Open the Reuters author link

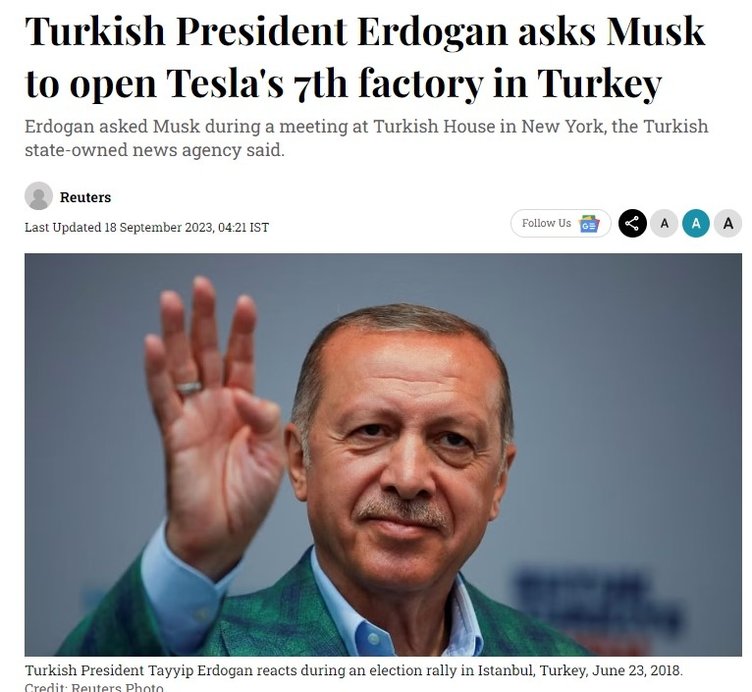[85, 197]
